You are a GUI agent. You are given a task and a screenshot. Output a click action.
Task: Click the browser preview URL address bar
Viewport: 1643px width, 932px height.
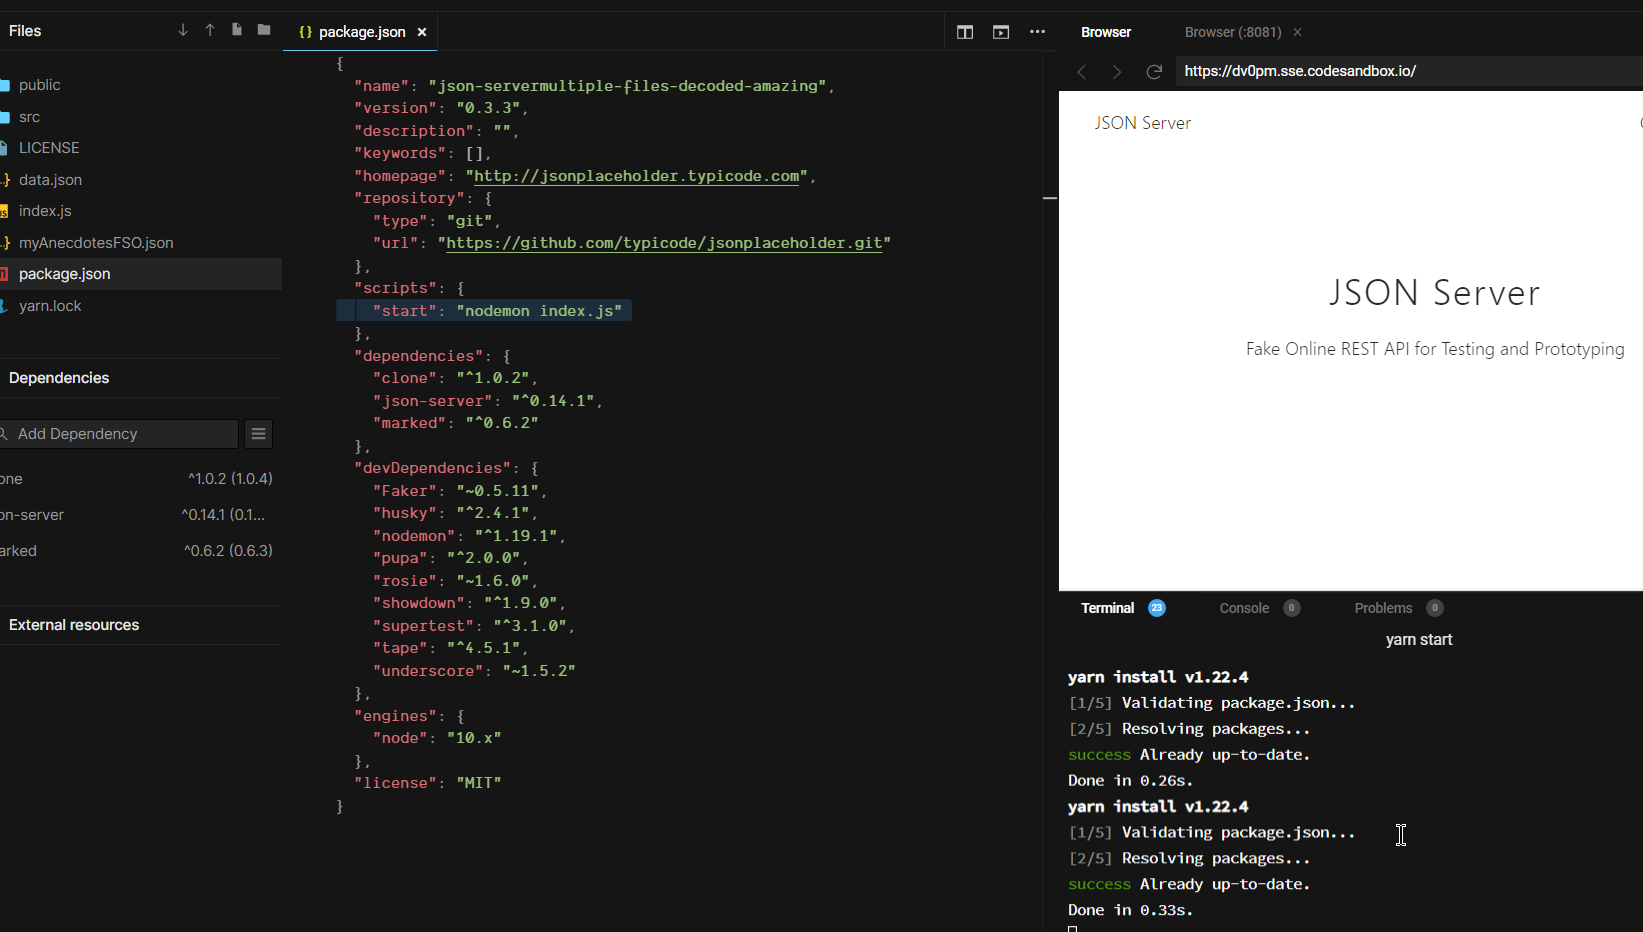pyautogui.click(x=1410, y=71)
